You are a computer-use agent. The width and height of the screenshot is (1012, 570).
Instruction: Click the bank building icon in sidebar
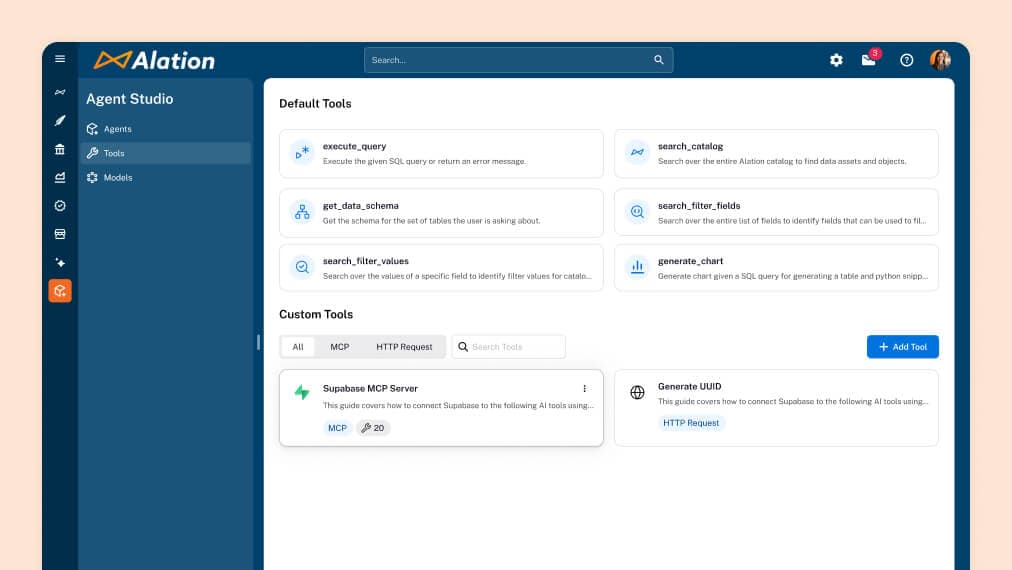(x=60, y=149)
